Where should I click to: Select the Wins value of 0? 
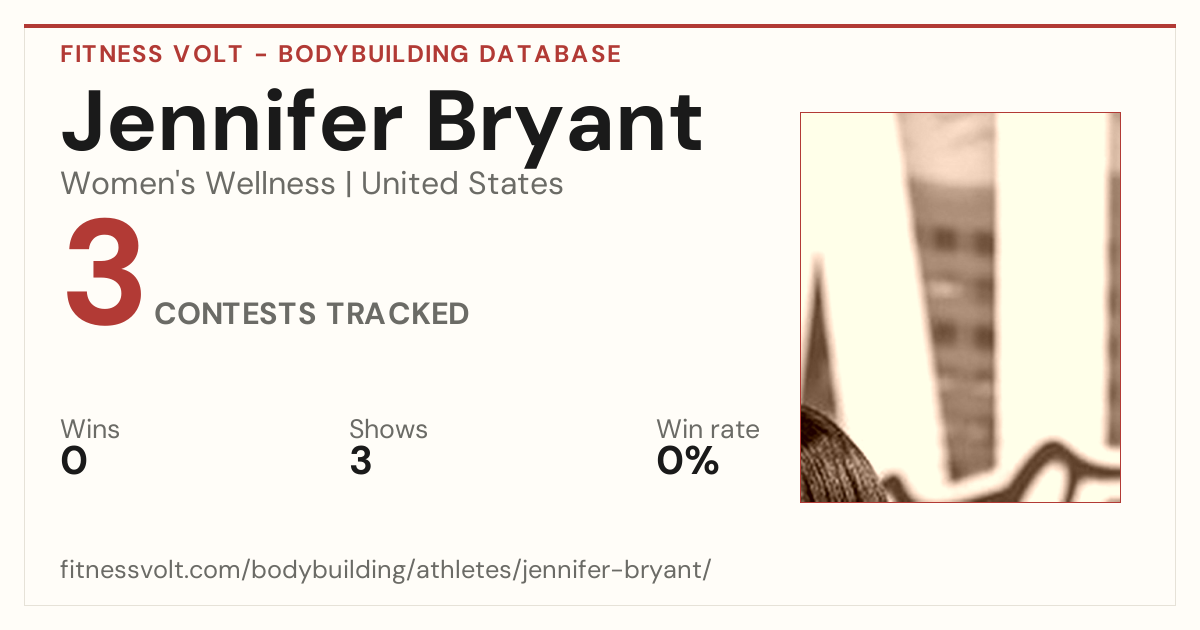click(x=74, y=461)
